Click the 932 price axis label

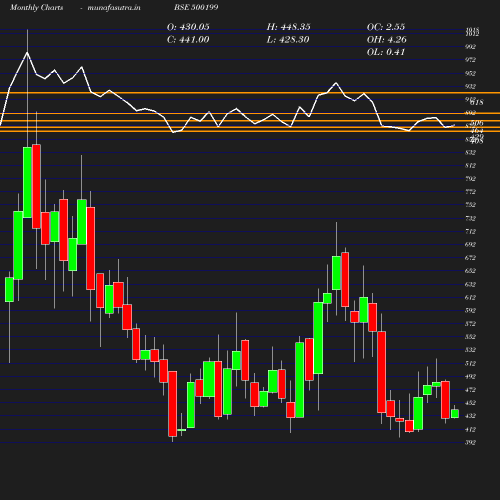coord(470,87)
